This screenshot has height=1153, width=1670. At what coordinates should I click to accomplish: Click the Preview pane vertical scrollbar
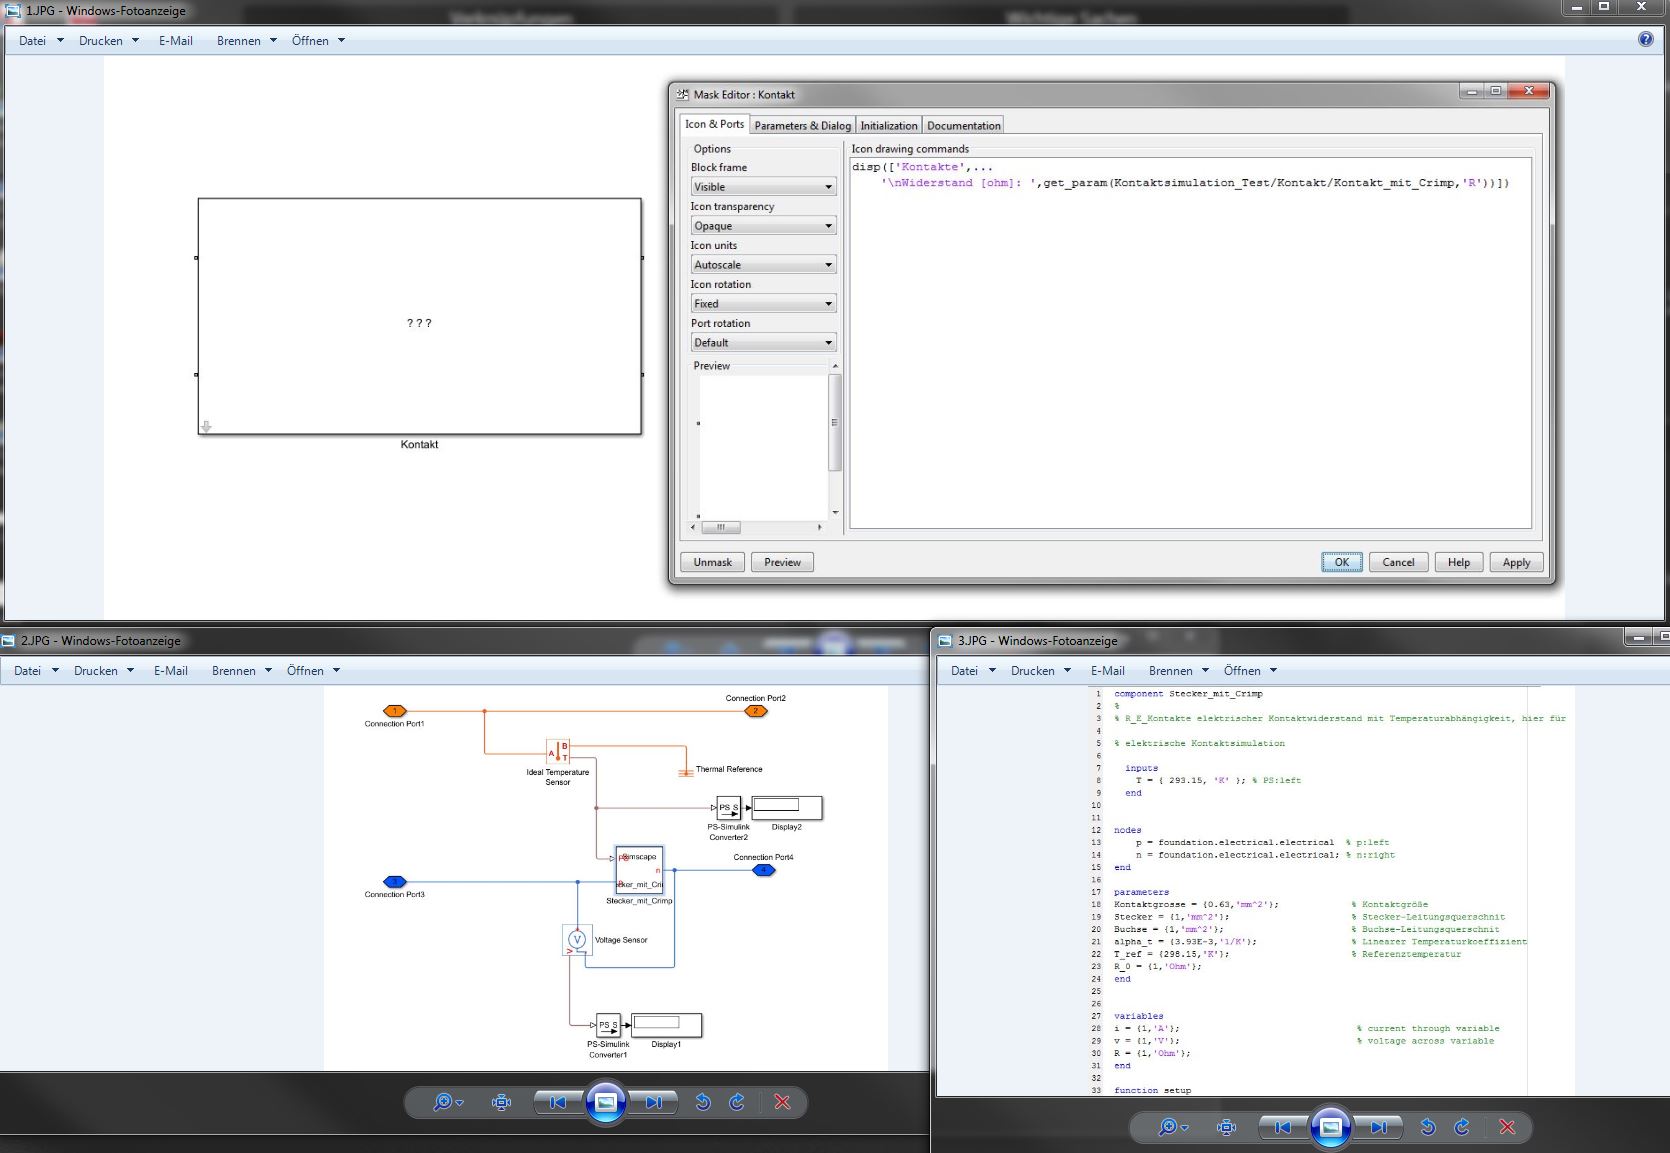pyautogui.click(x=835, y=422)
